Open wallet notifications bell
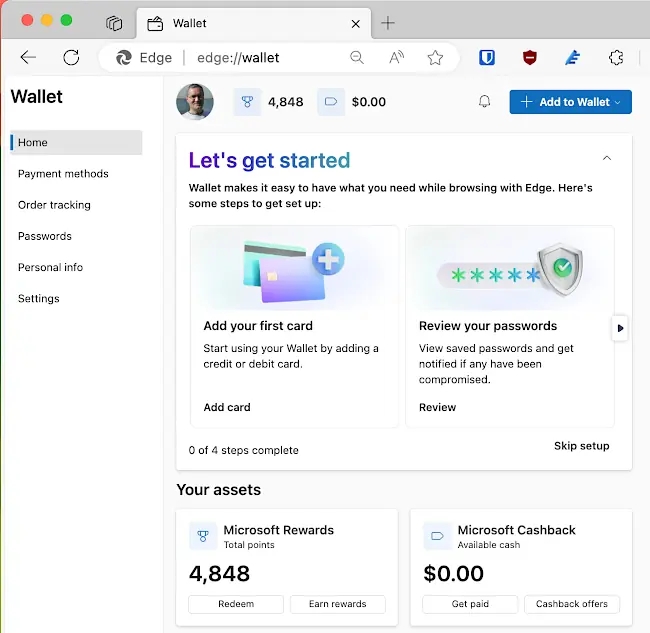This screenshot has height=633, width=650. point(484,102)
